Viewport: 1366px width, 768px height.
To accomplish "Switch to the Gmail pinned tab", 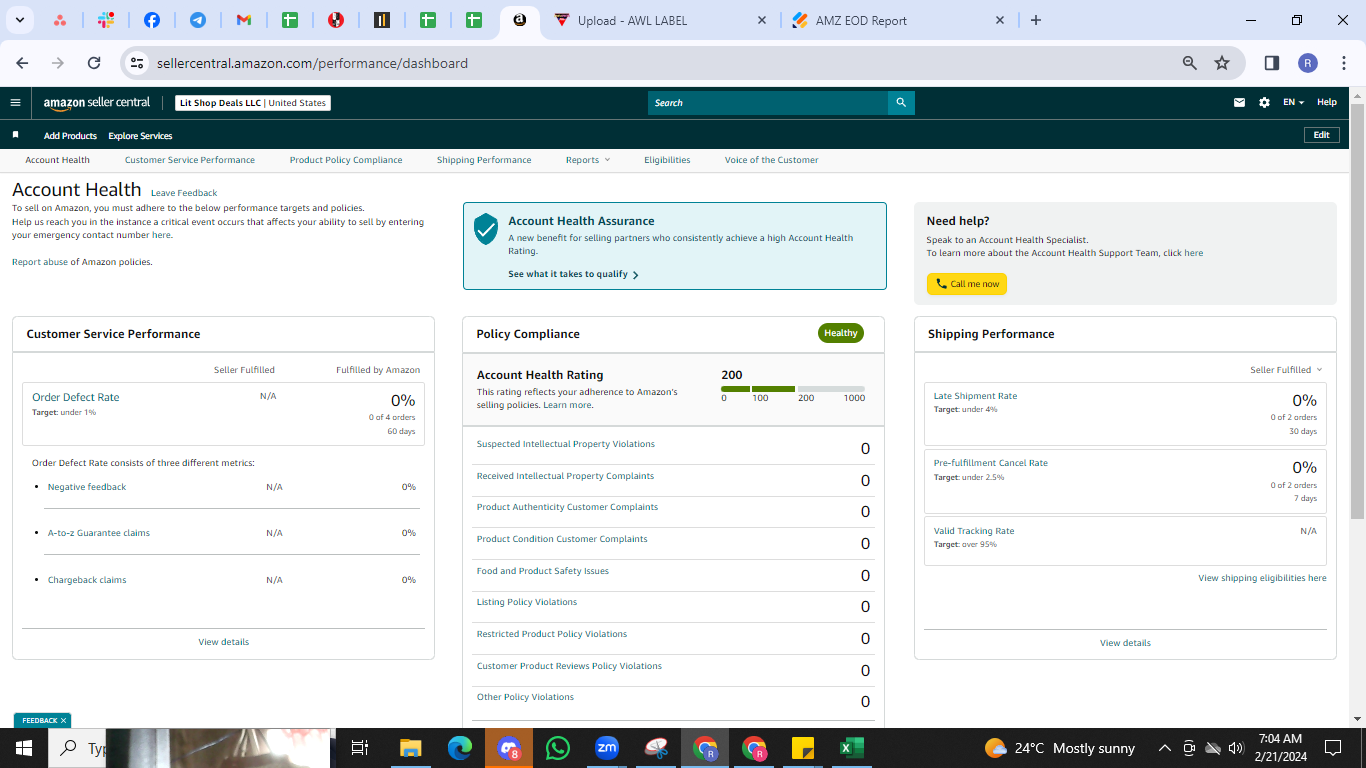I will point(244,20).
